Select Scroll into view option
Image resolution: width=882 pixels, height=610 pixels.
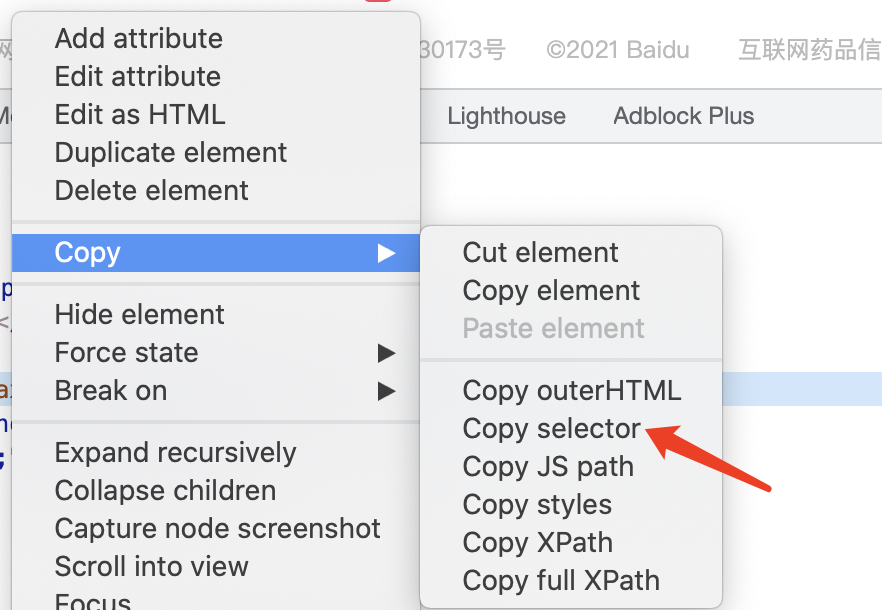[x=152, y=567]
